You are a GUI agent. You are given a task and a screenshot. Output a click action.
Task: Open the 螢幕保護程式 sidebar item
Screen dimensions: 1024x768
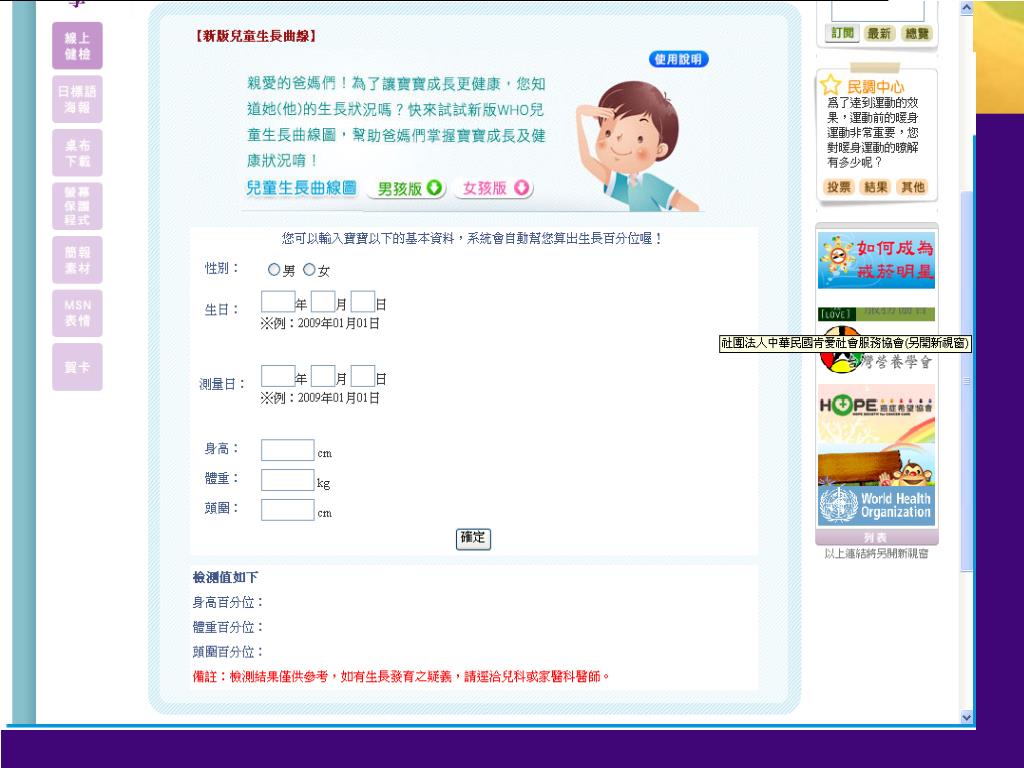coord(77,206)
